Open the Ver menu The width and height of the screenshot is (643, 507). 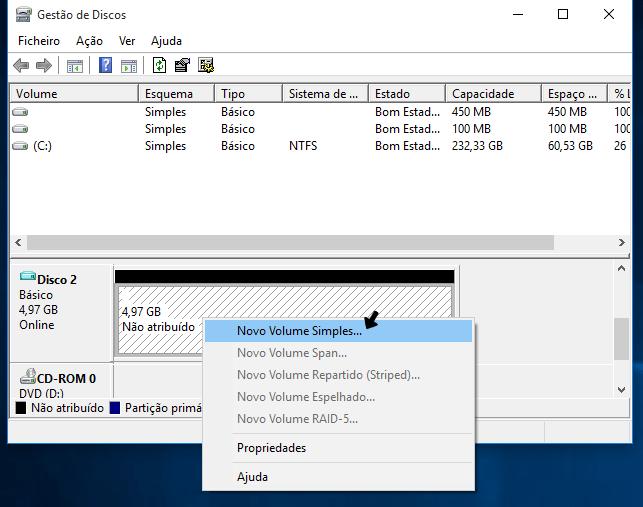point(127,41)
